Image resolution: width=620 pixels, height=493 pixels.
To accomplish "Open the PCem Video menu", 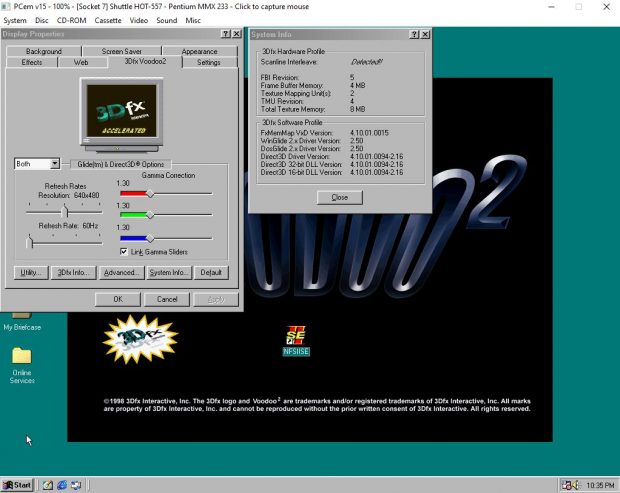I will coord(139,20).
